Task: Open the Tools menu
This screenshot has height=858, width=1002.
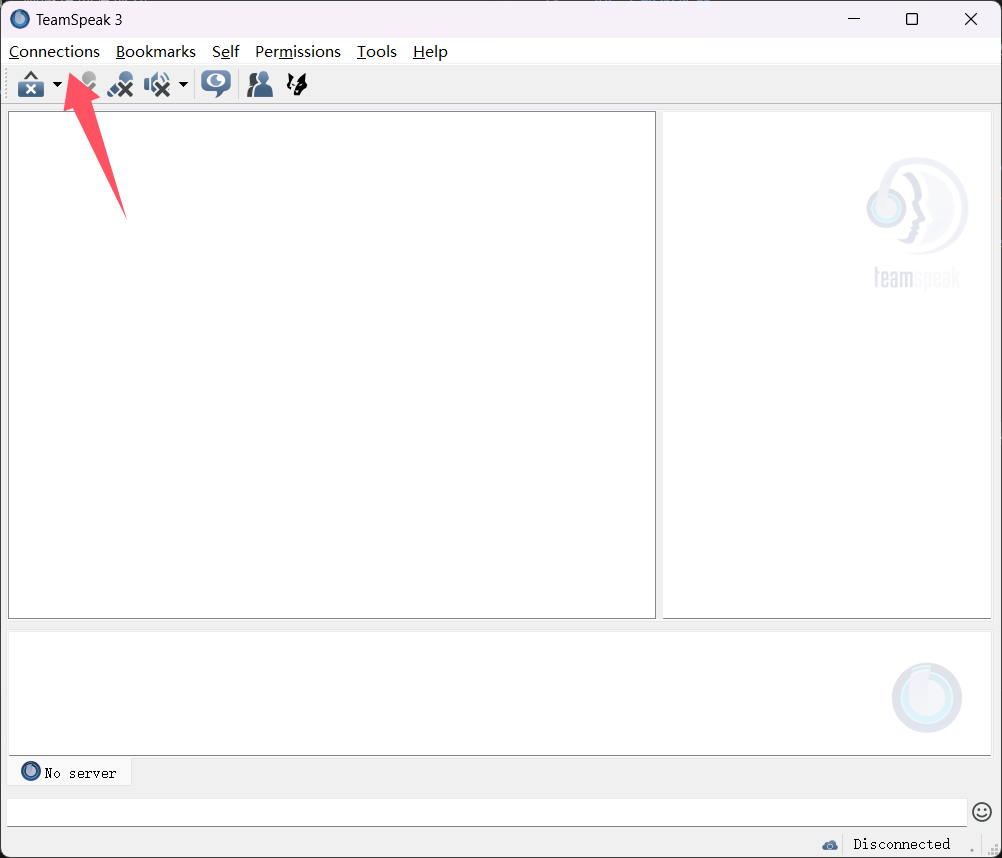Action: pyautogui.click(x=377, y=52)
